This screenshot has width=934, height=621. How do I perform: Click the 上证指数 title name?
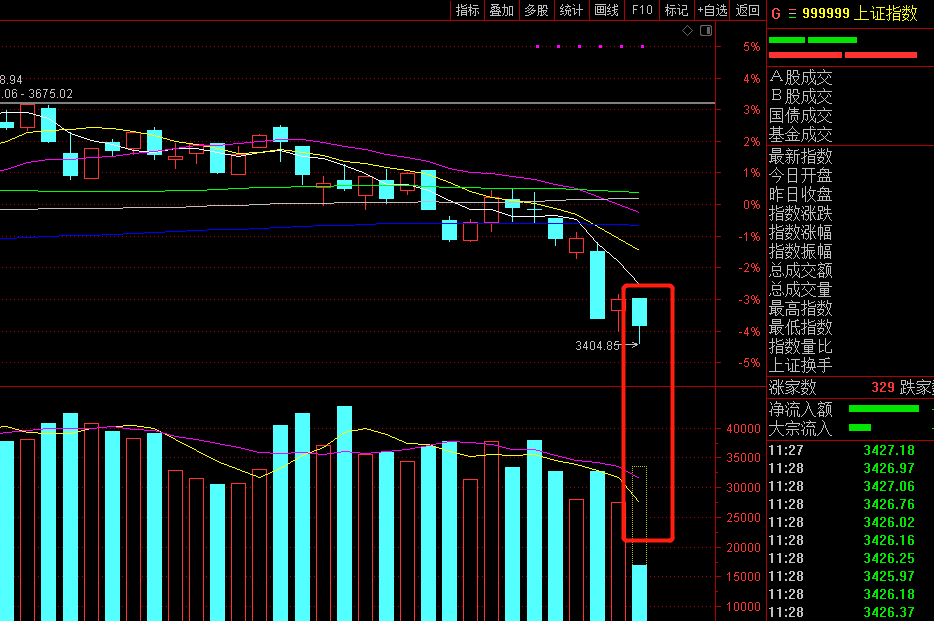(885, 13)
